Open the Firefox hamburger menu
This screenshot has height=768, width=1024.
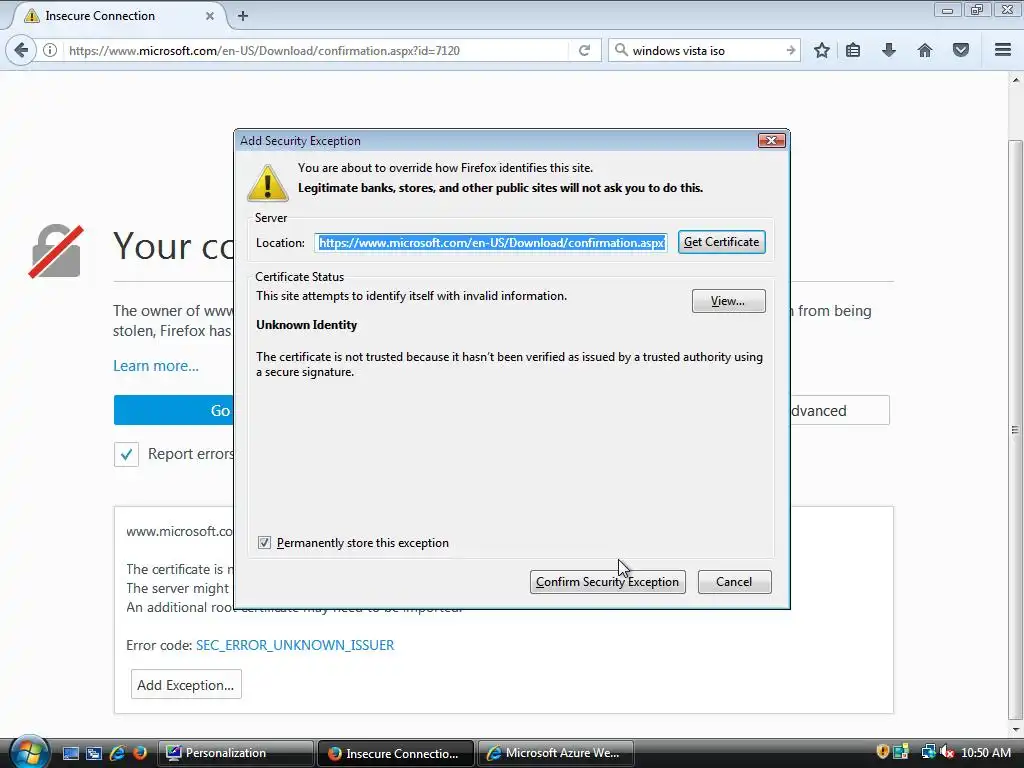[x=1003, y=50]
